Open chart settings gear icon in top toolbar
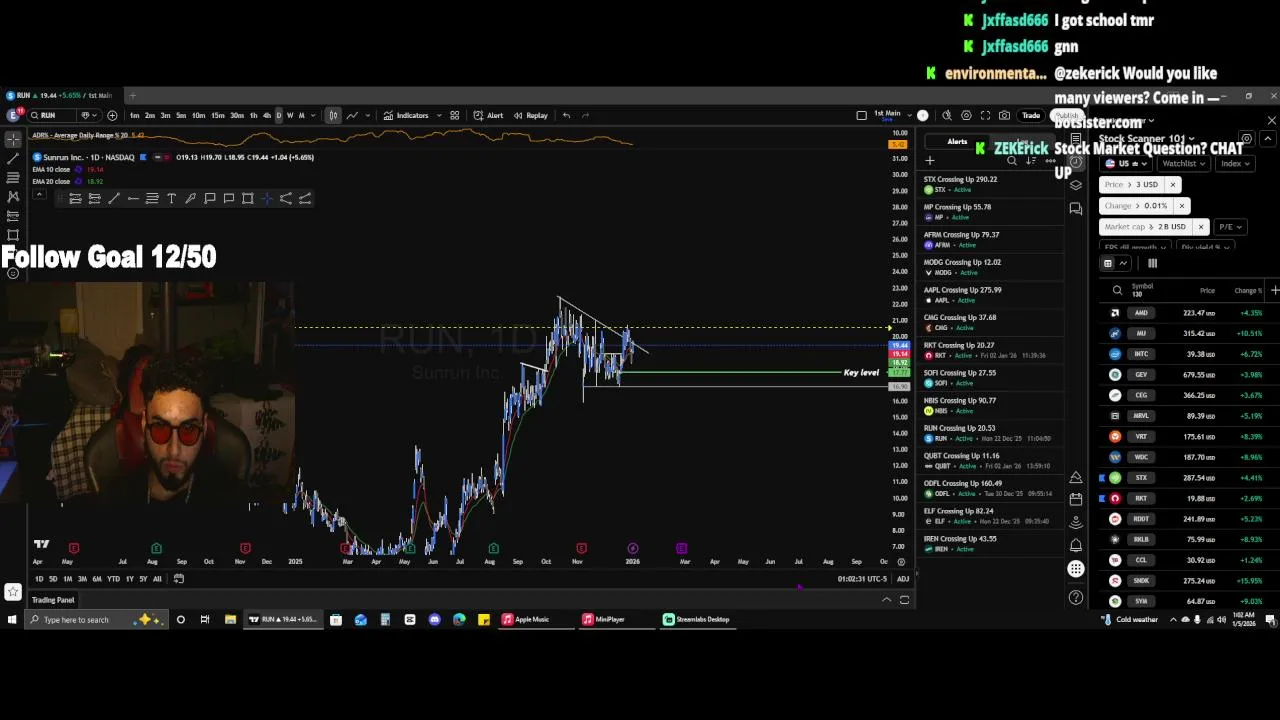This screenshot has height=720, width=1280. click(x=966, y=115)
